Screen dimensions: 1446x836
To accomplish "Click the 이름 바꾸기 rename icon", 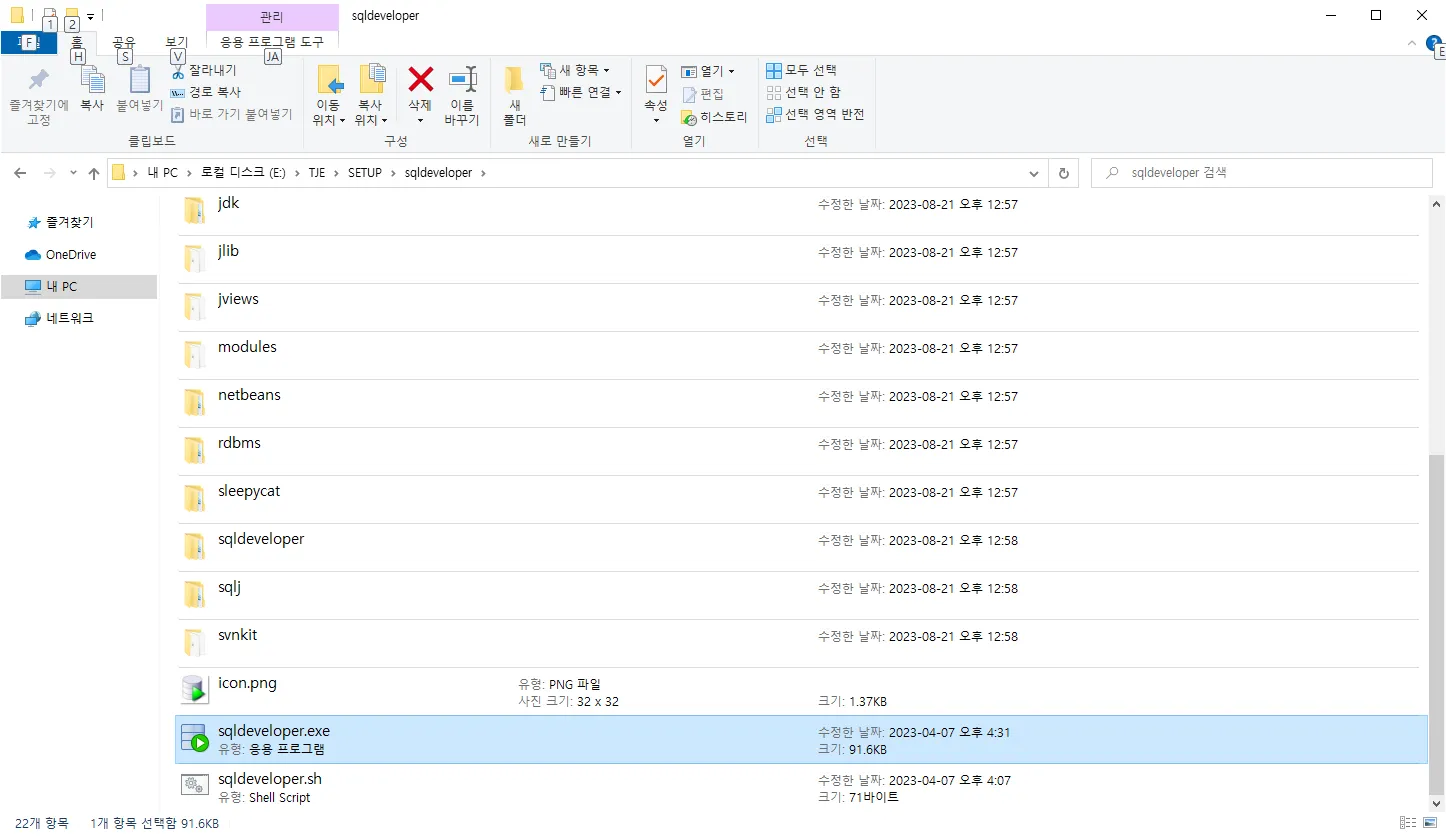I will [x=462, y=95].
